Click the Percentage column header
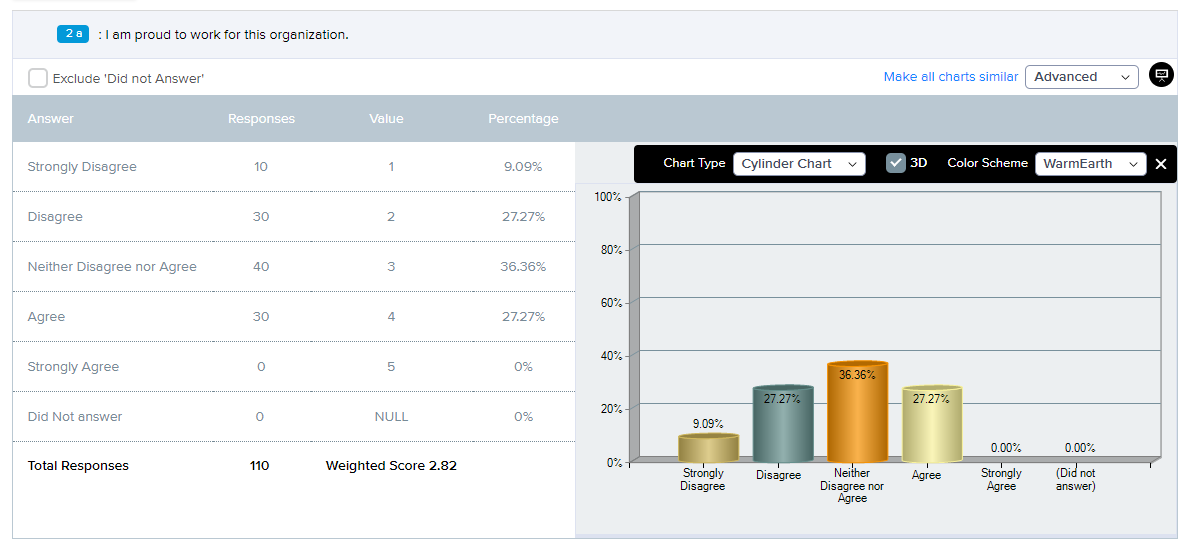 (523, 118)
